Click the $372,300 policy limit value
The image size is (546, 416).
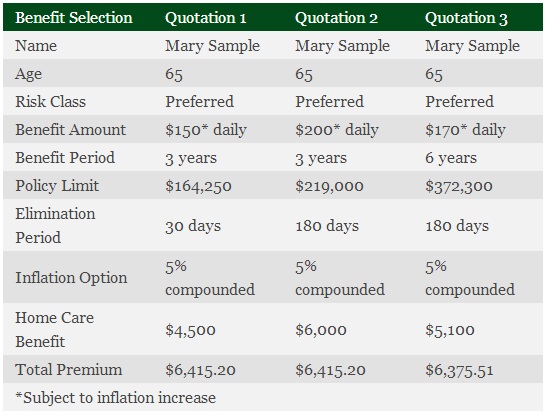click(x=459, y=186)
